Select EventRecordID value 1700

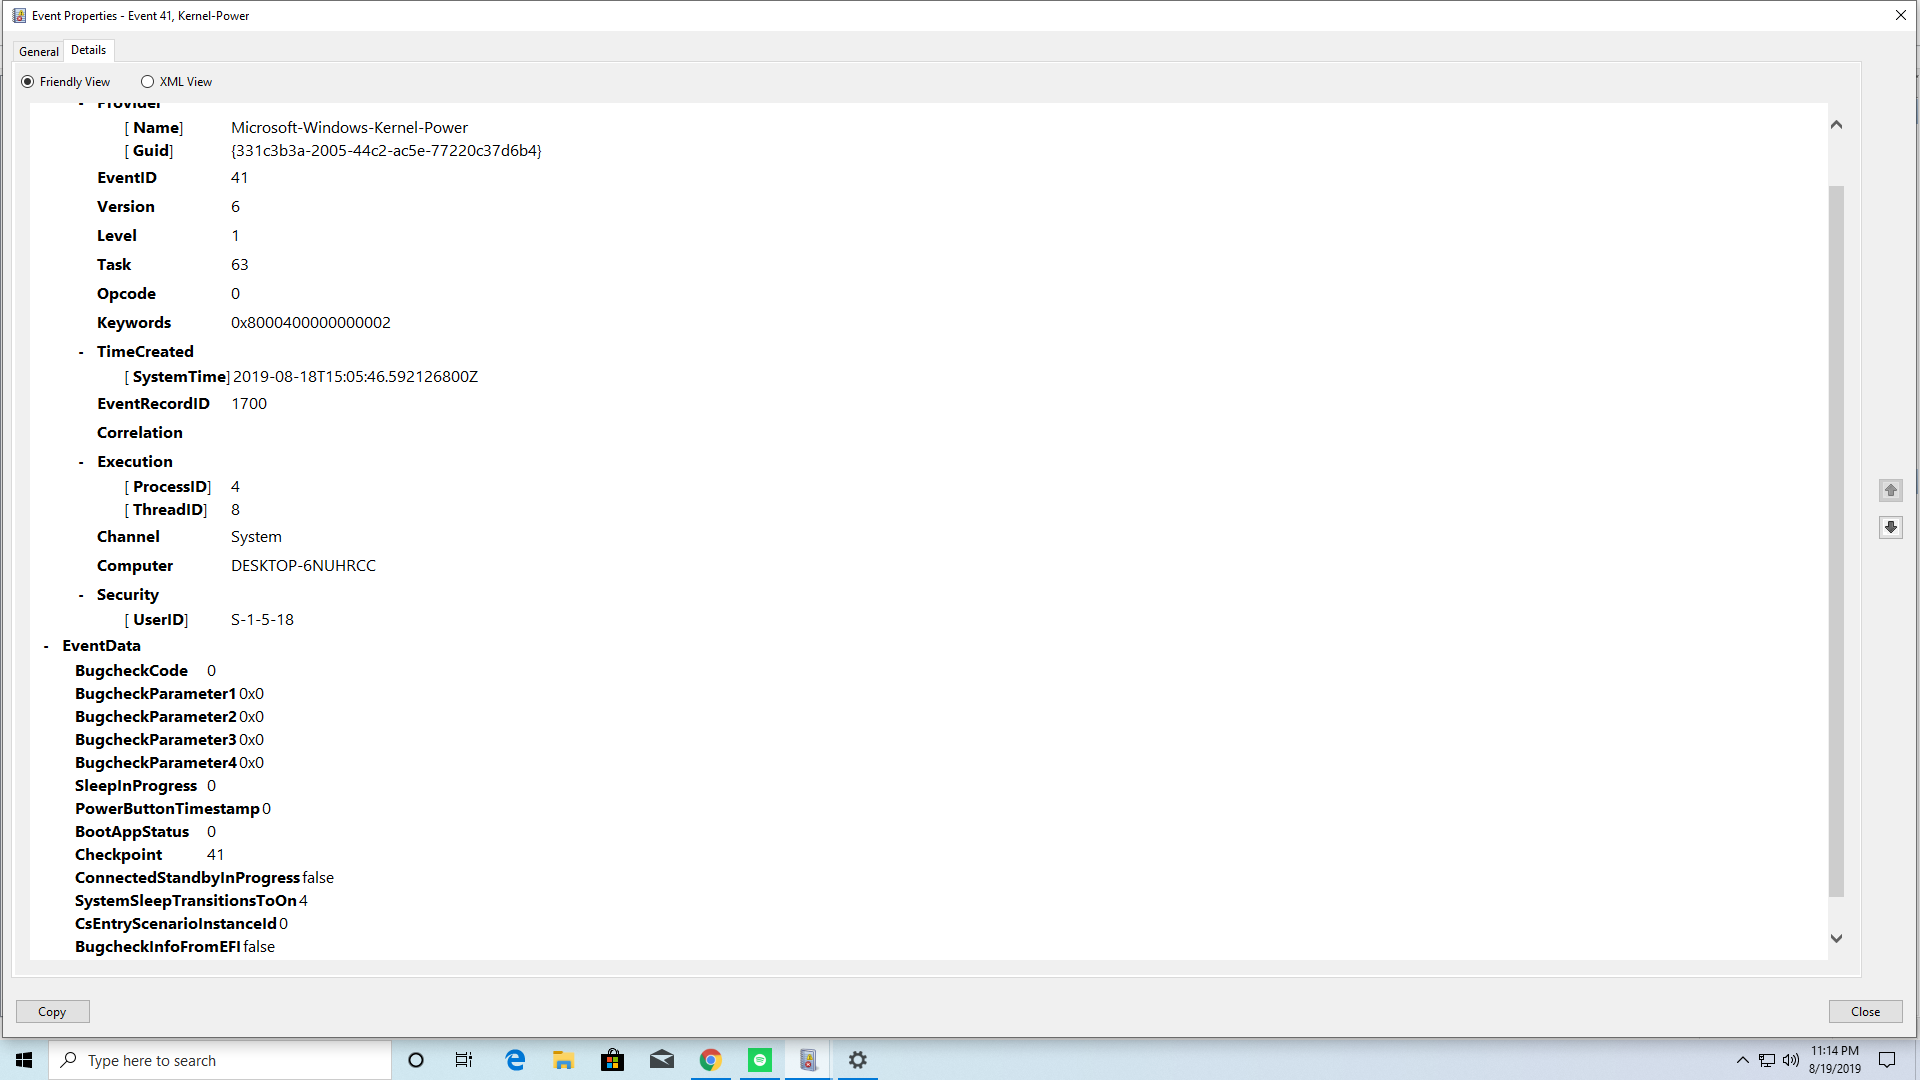(x=249, y=404)
